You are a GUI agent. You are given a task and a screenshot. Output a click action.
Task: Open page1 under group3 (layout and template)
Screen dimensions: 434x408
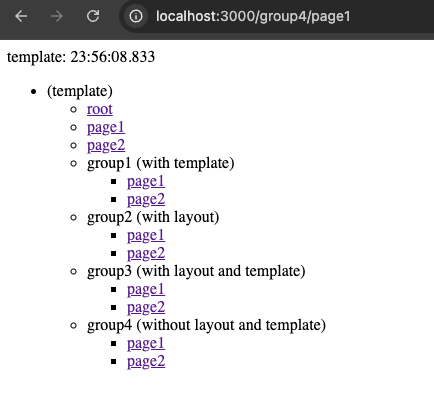146,289
